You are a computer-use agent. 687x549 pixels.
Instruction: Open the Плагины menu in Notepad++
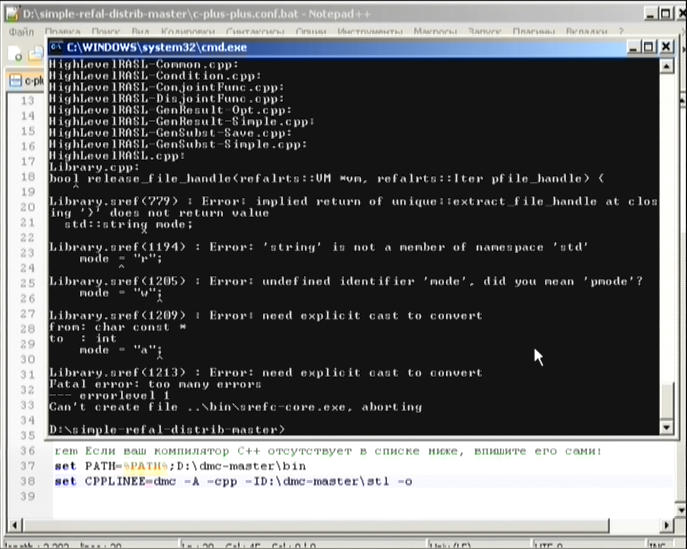534,32
